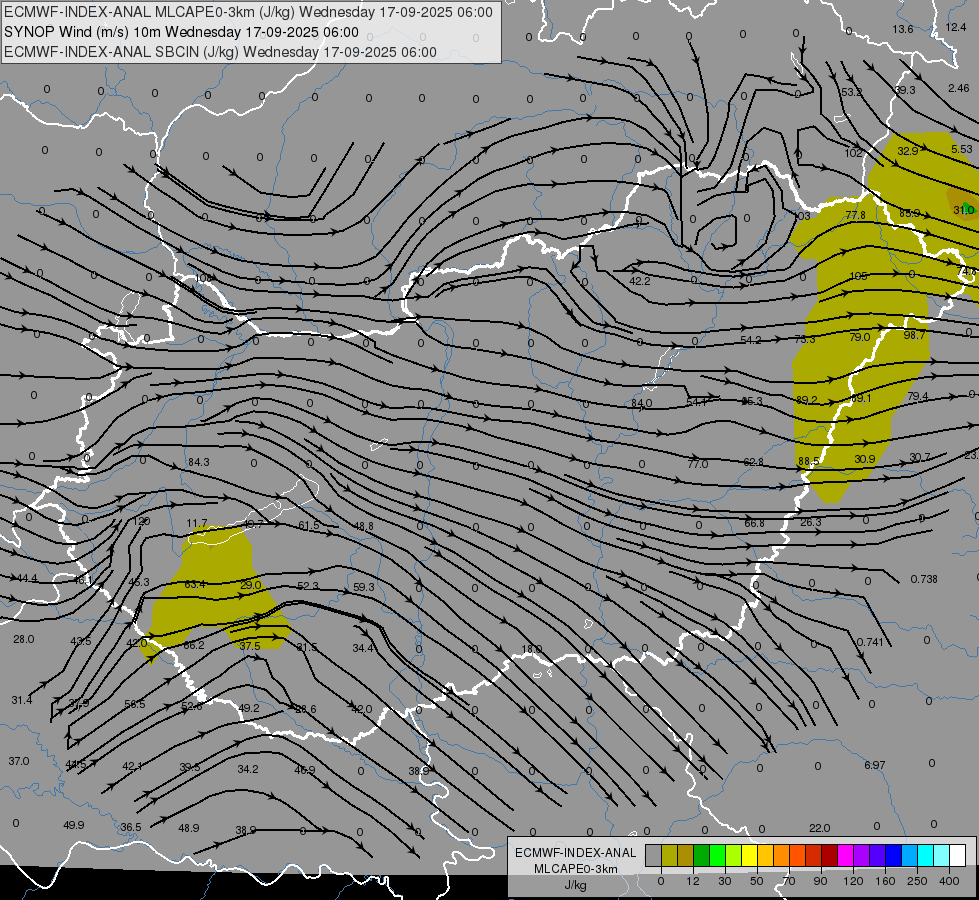Click the legend tick label 50
Screen dimensions: 979x900
(757, 881)
